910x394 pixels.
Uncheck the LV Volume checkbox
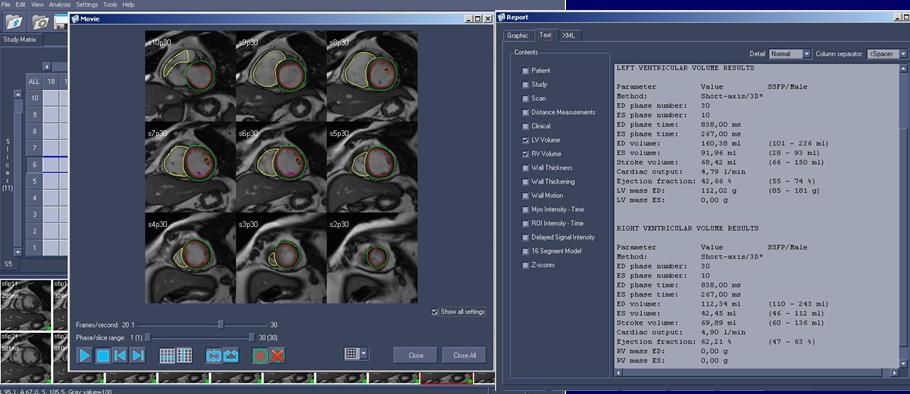pos(525,140)
